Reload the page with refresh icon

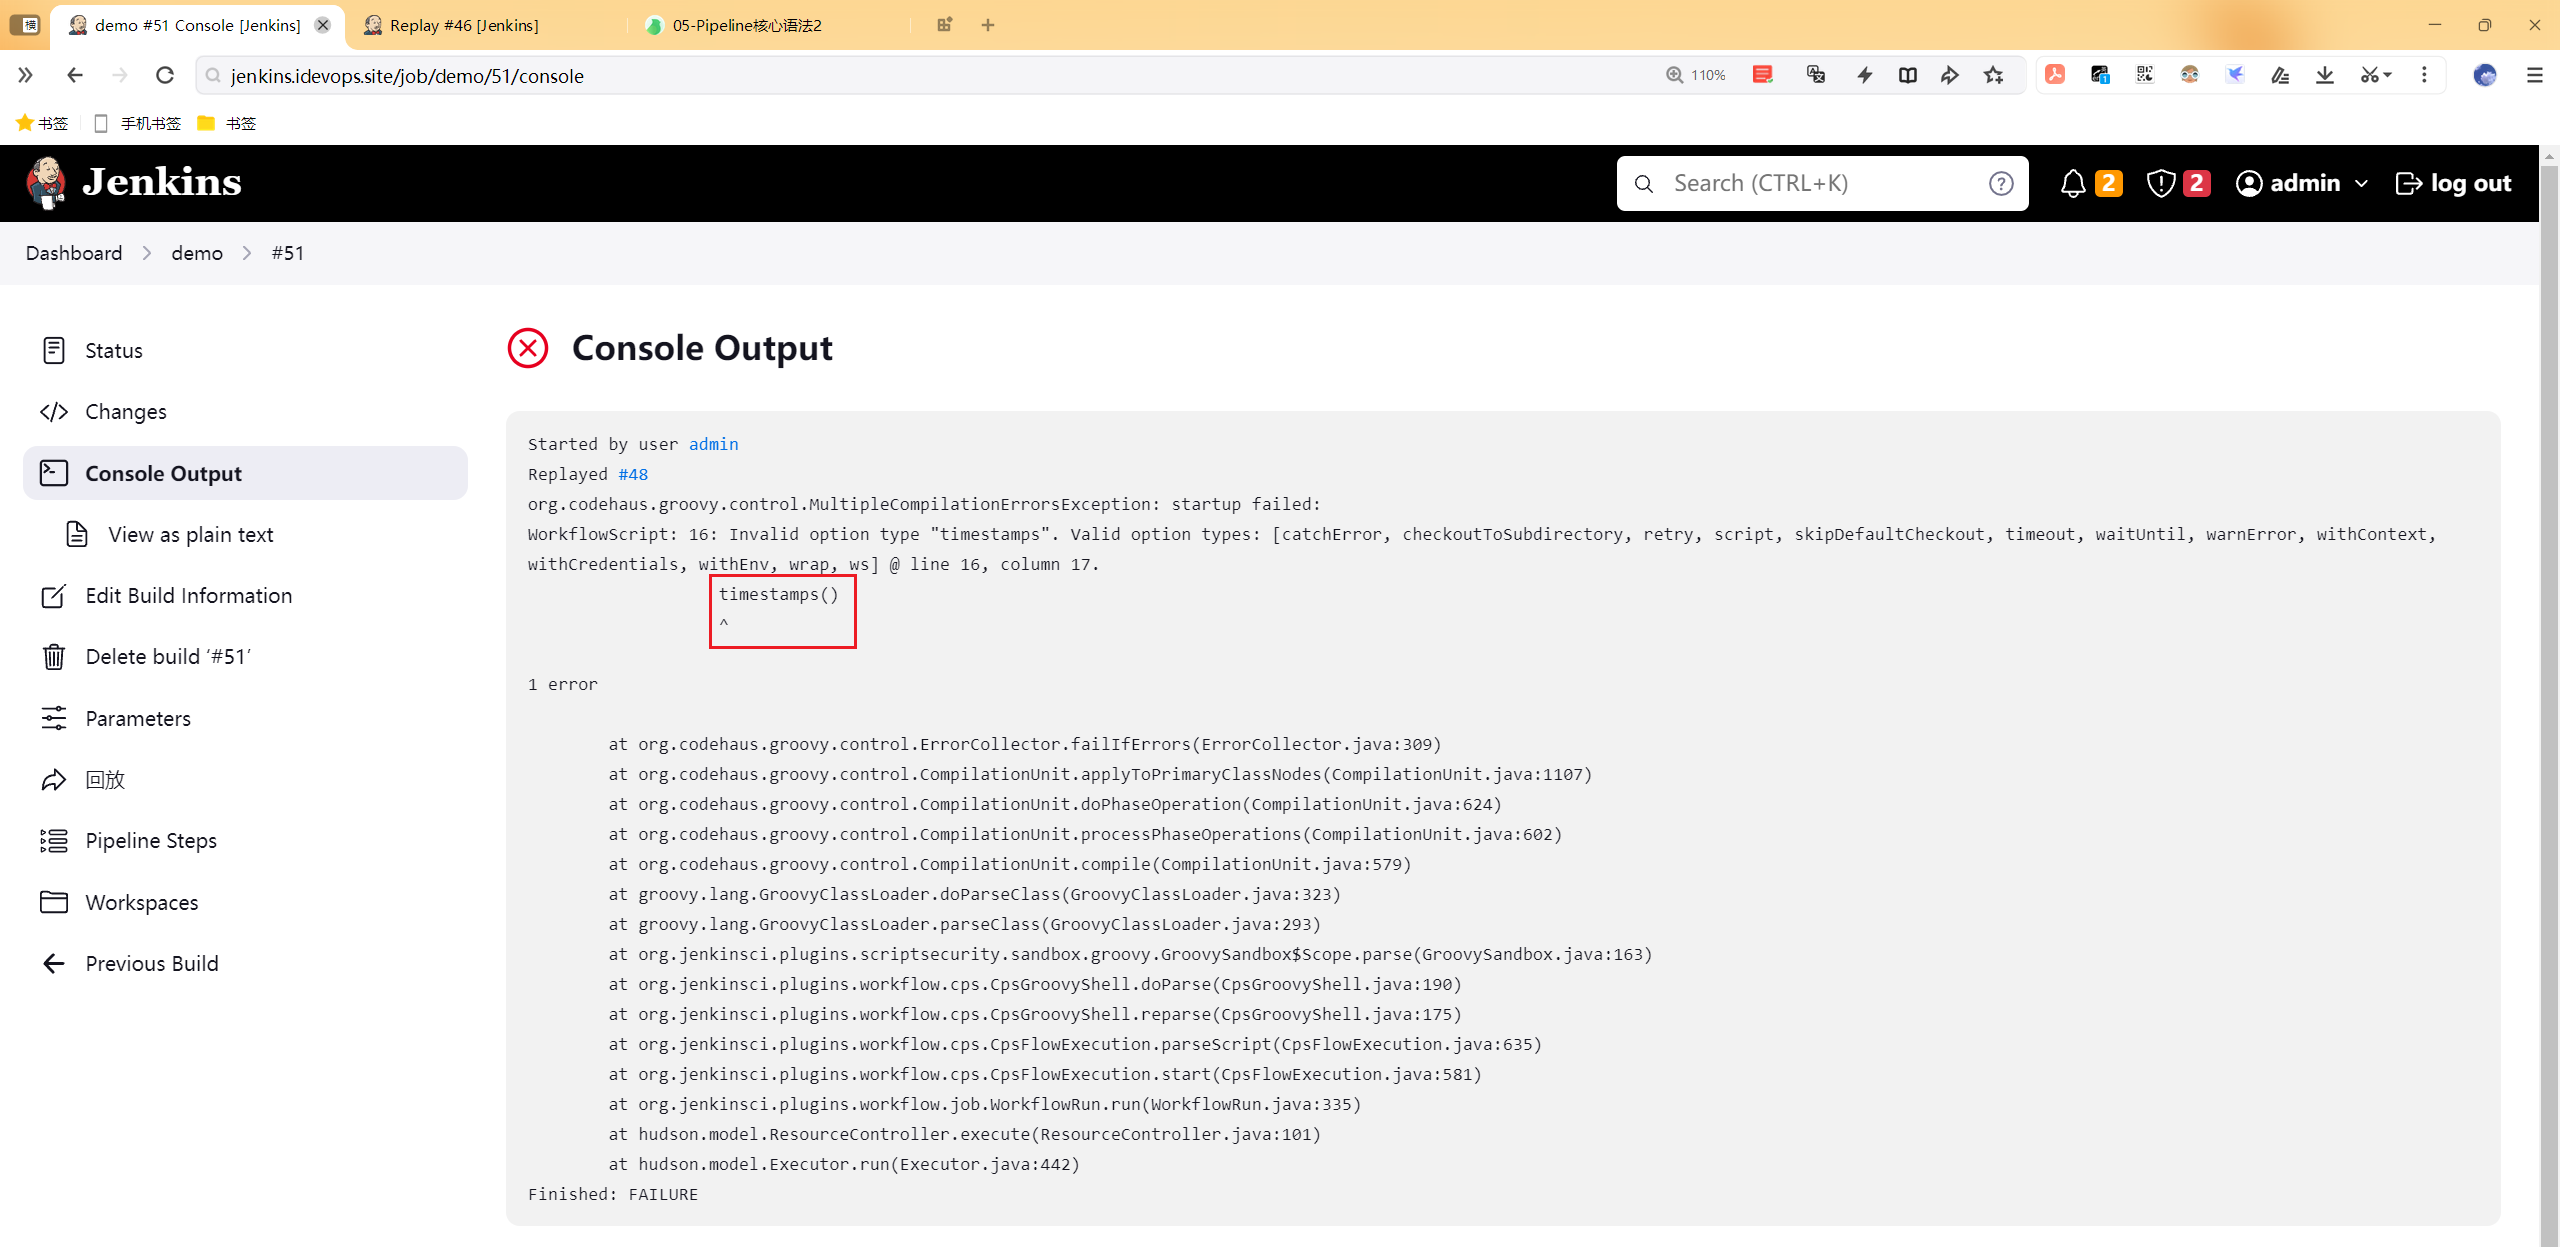coord(165,75)
